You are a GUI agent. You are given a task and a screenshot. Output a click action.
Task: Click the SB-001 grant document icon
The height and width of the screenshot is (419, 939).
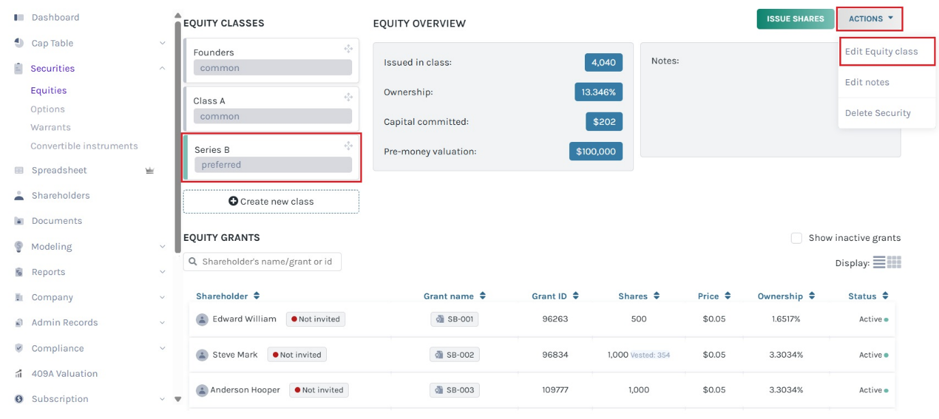click(x=439, y=320)
